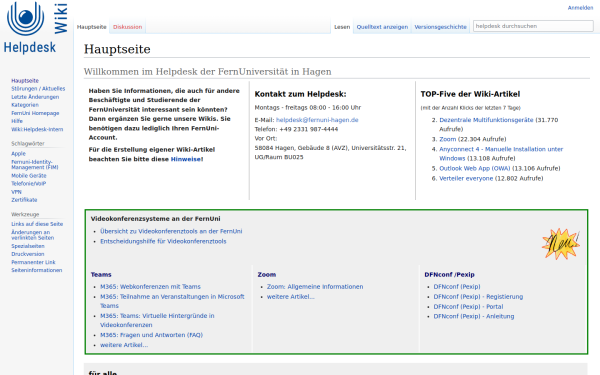Open the Hauptseite tab

tap(91, 27)
